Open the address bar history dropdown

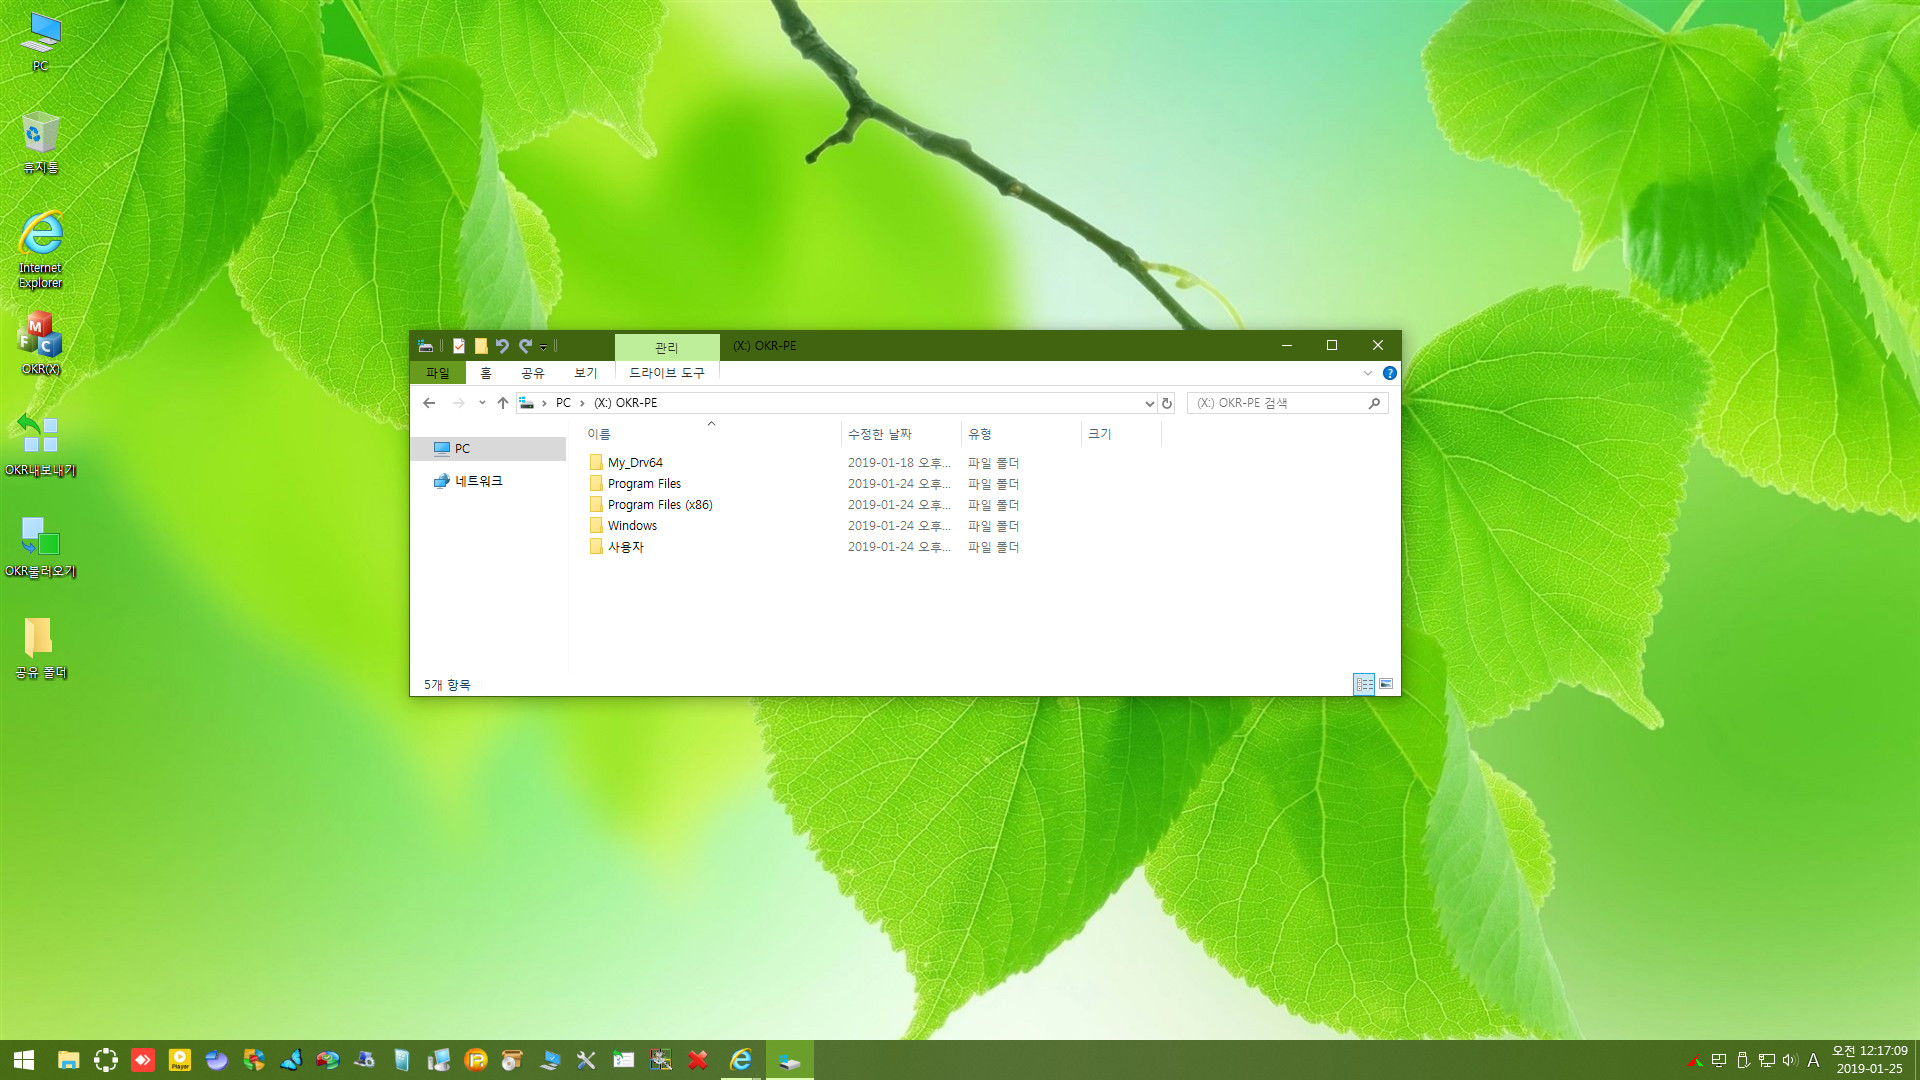1149,403
